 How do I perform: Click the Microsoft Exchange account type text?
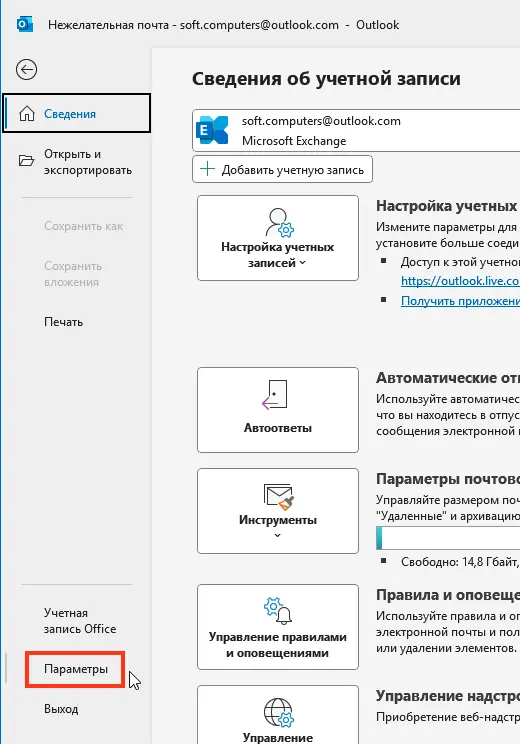click(294, 141)
